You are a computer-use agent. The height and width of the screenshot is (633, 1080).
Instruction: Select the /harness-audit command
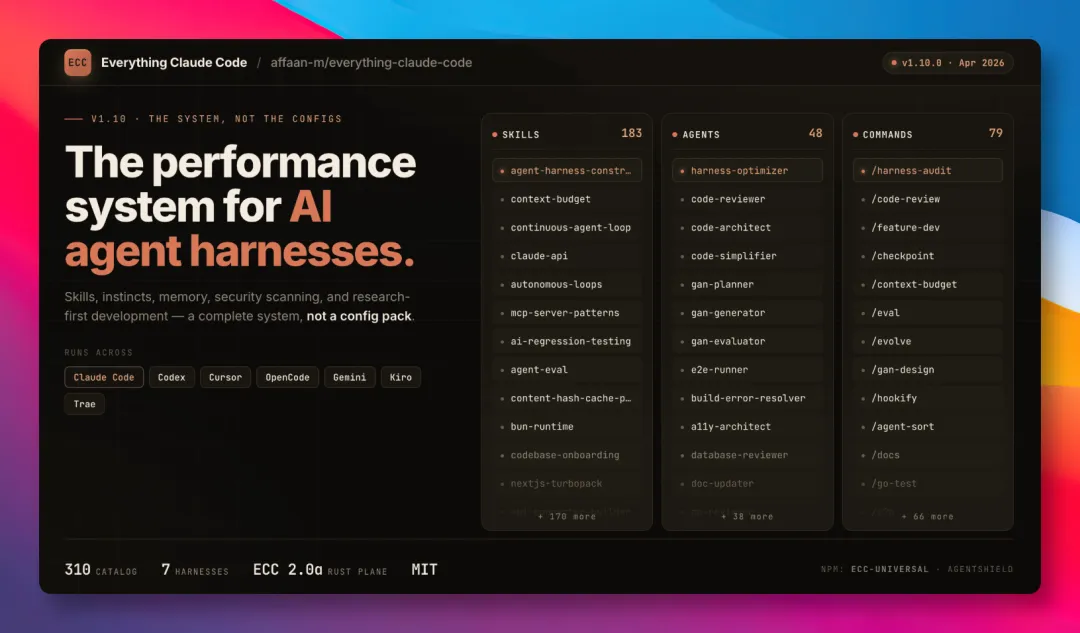[928, 171]
